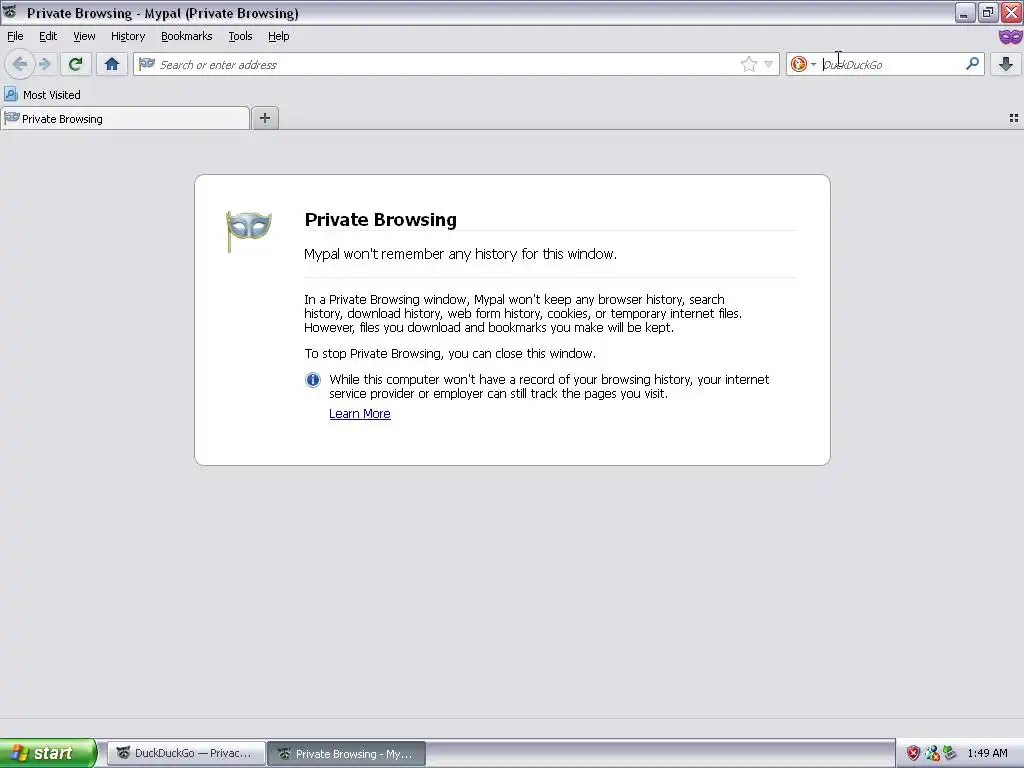
Task: Reload the current page
Action: coord(75,64)
